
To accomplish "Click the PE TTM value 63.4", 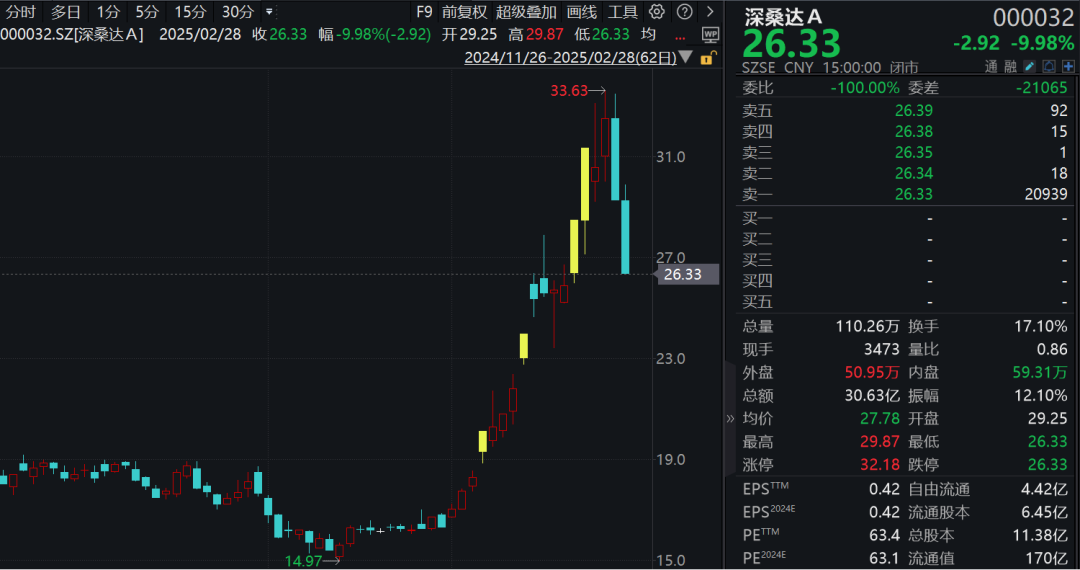I will tap(884, 535).
